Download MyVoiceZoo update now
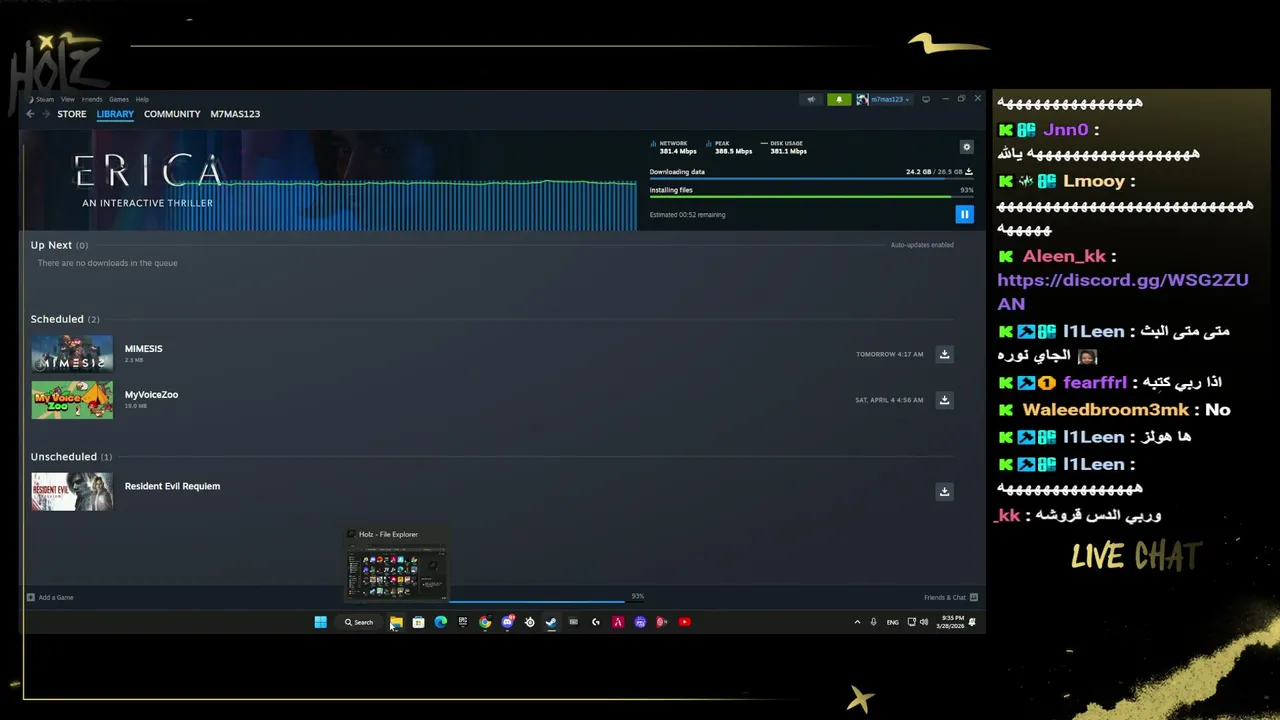Viewport: 1280px width, 720px height. tap(944, 400)
